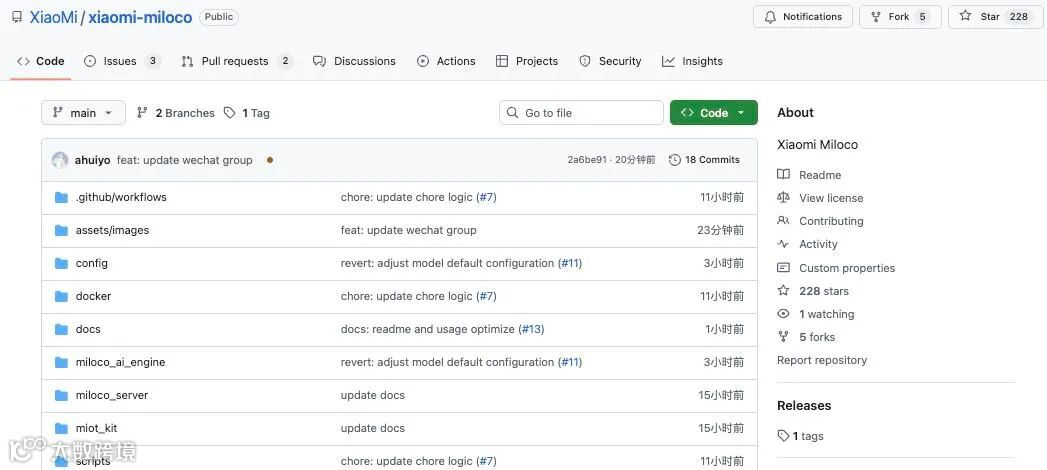Image resolution: width=1047 pixels, height=470 pixels.
Task: Click the folder icon for .github/workflows
Action: (x=61, y=198)
